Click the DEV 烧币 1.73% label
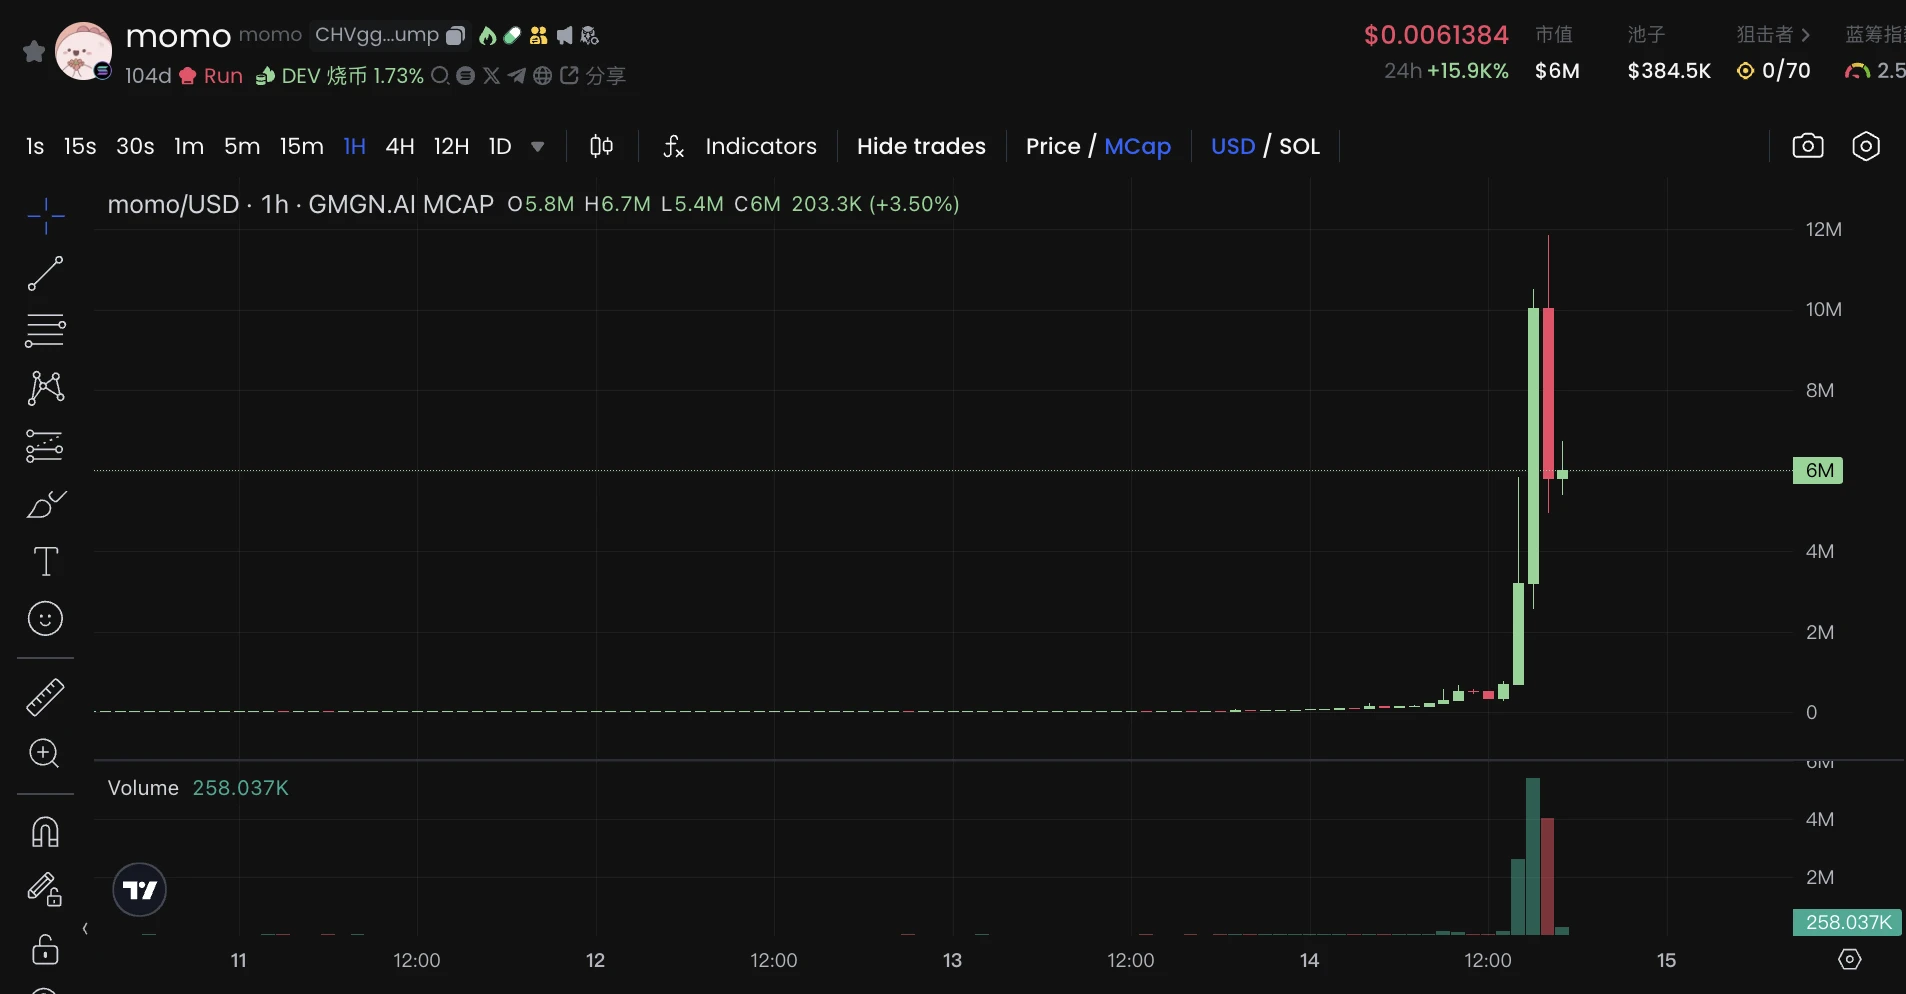This screenshot has width=1906, height=994. pos(340,76)
